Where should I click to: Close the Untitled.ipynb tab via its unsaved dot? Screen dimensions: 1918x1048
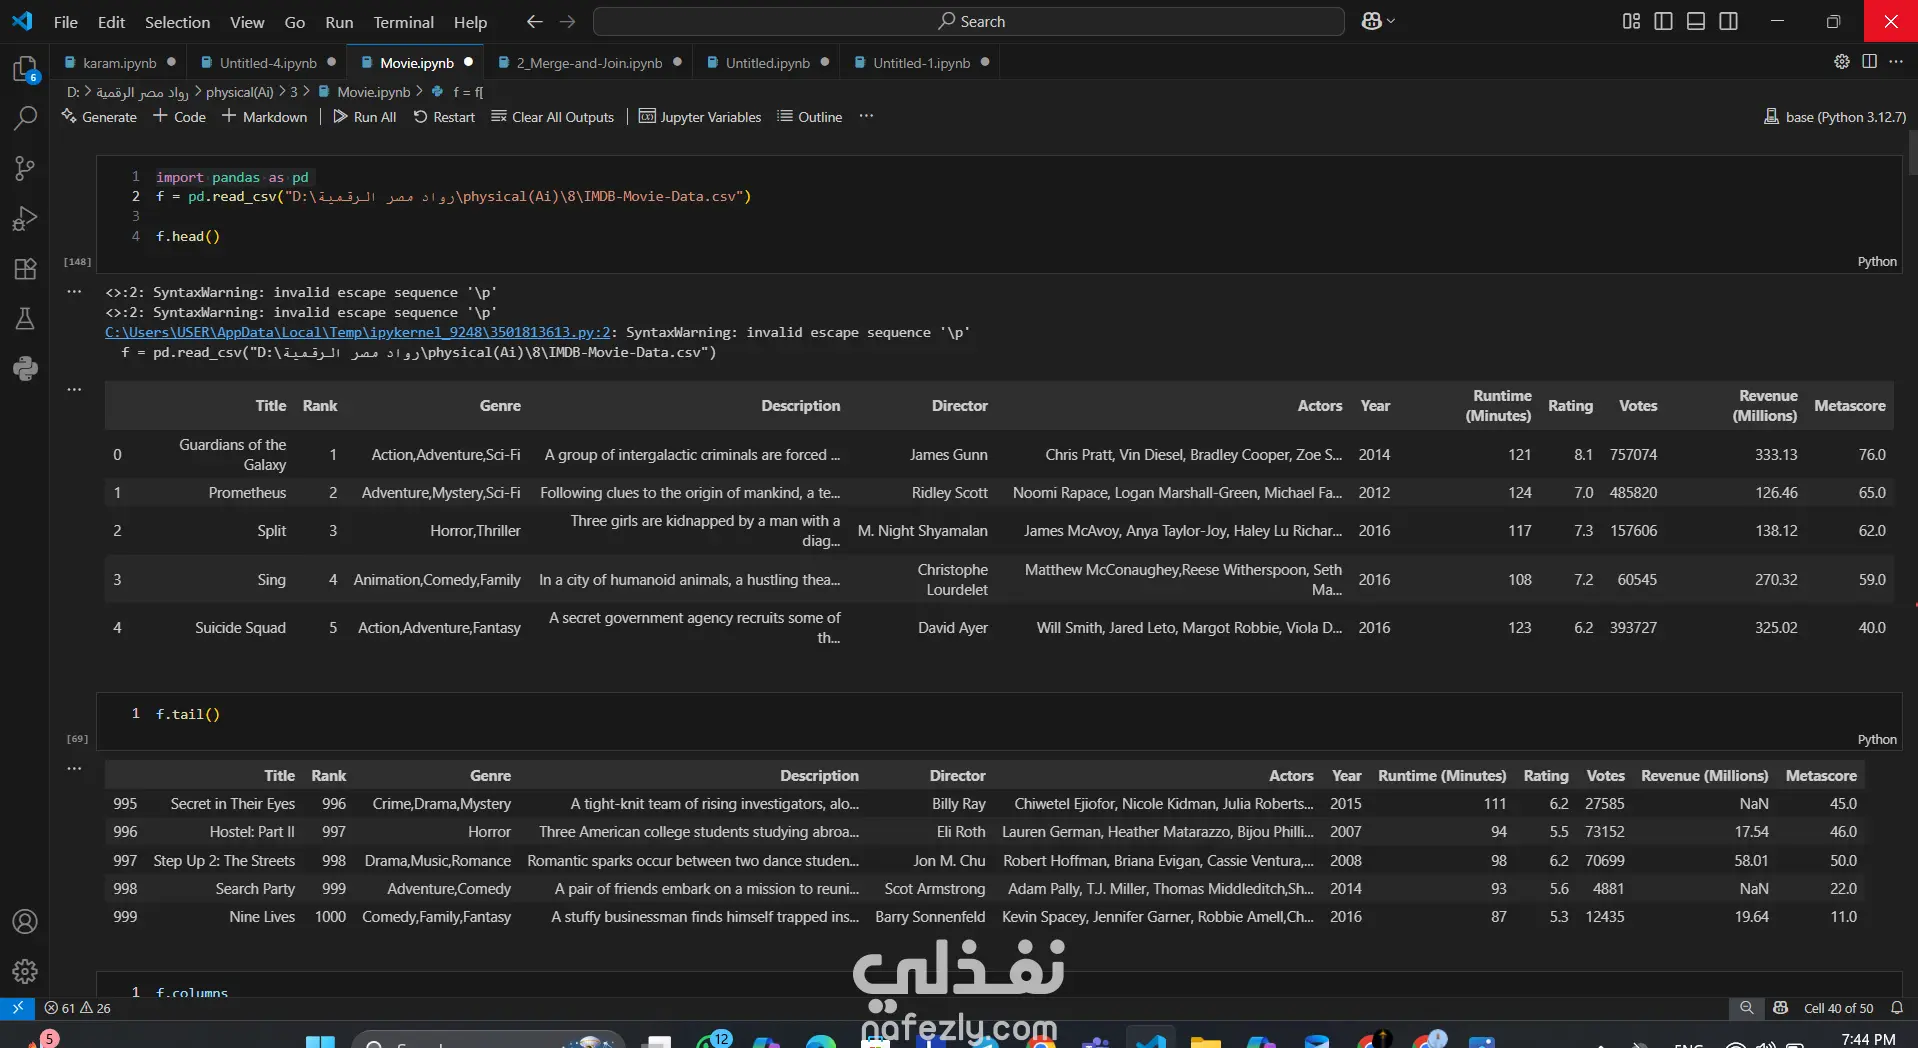(x=825, y=62)
